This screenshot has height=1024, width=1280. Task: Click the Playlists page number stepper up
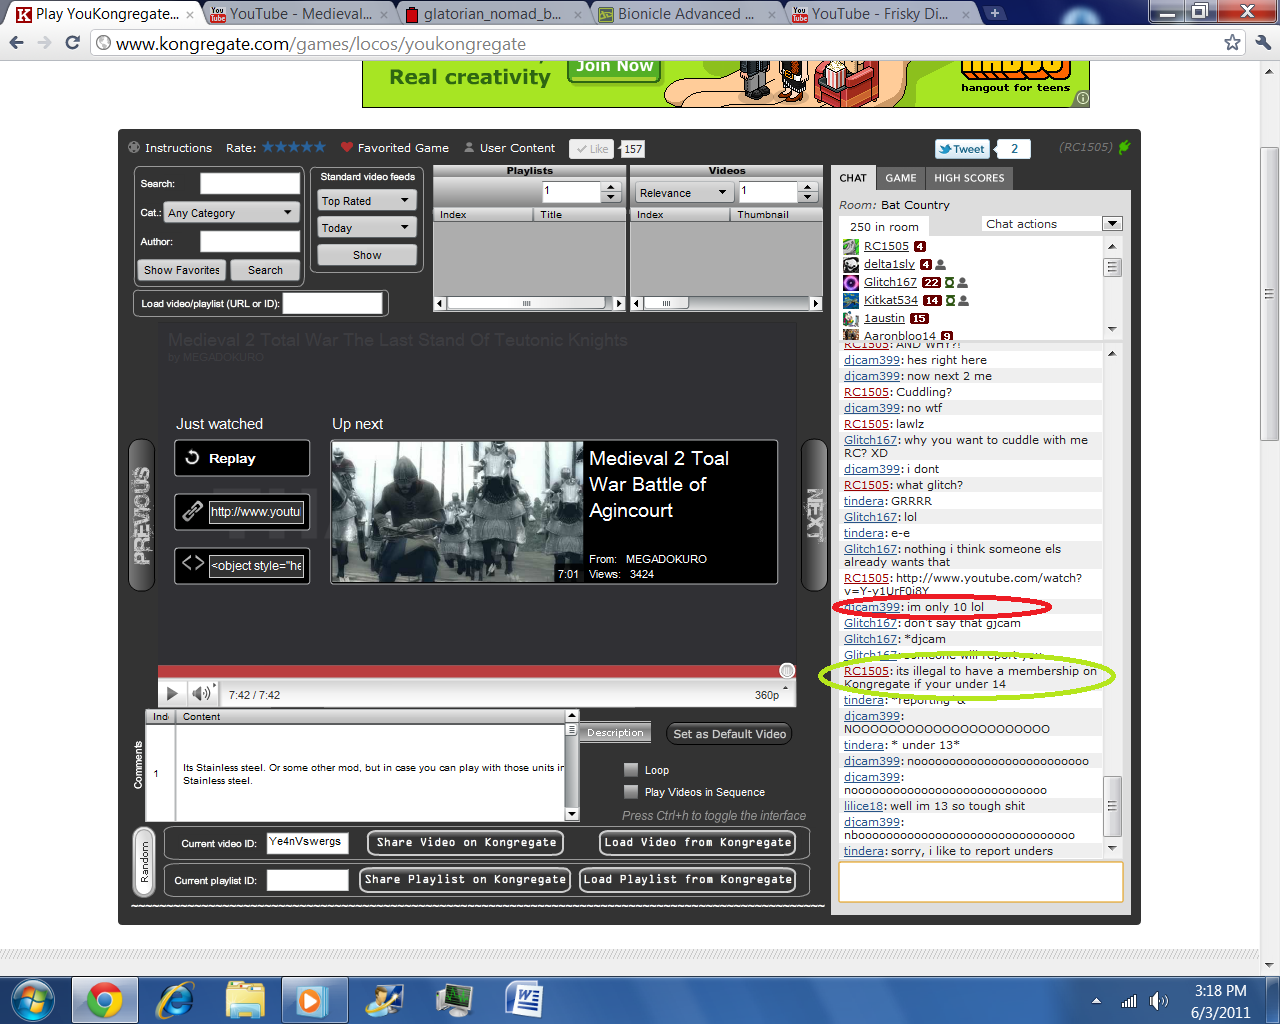pyautogui.click(x=611, y=187)
